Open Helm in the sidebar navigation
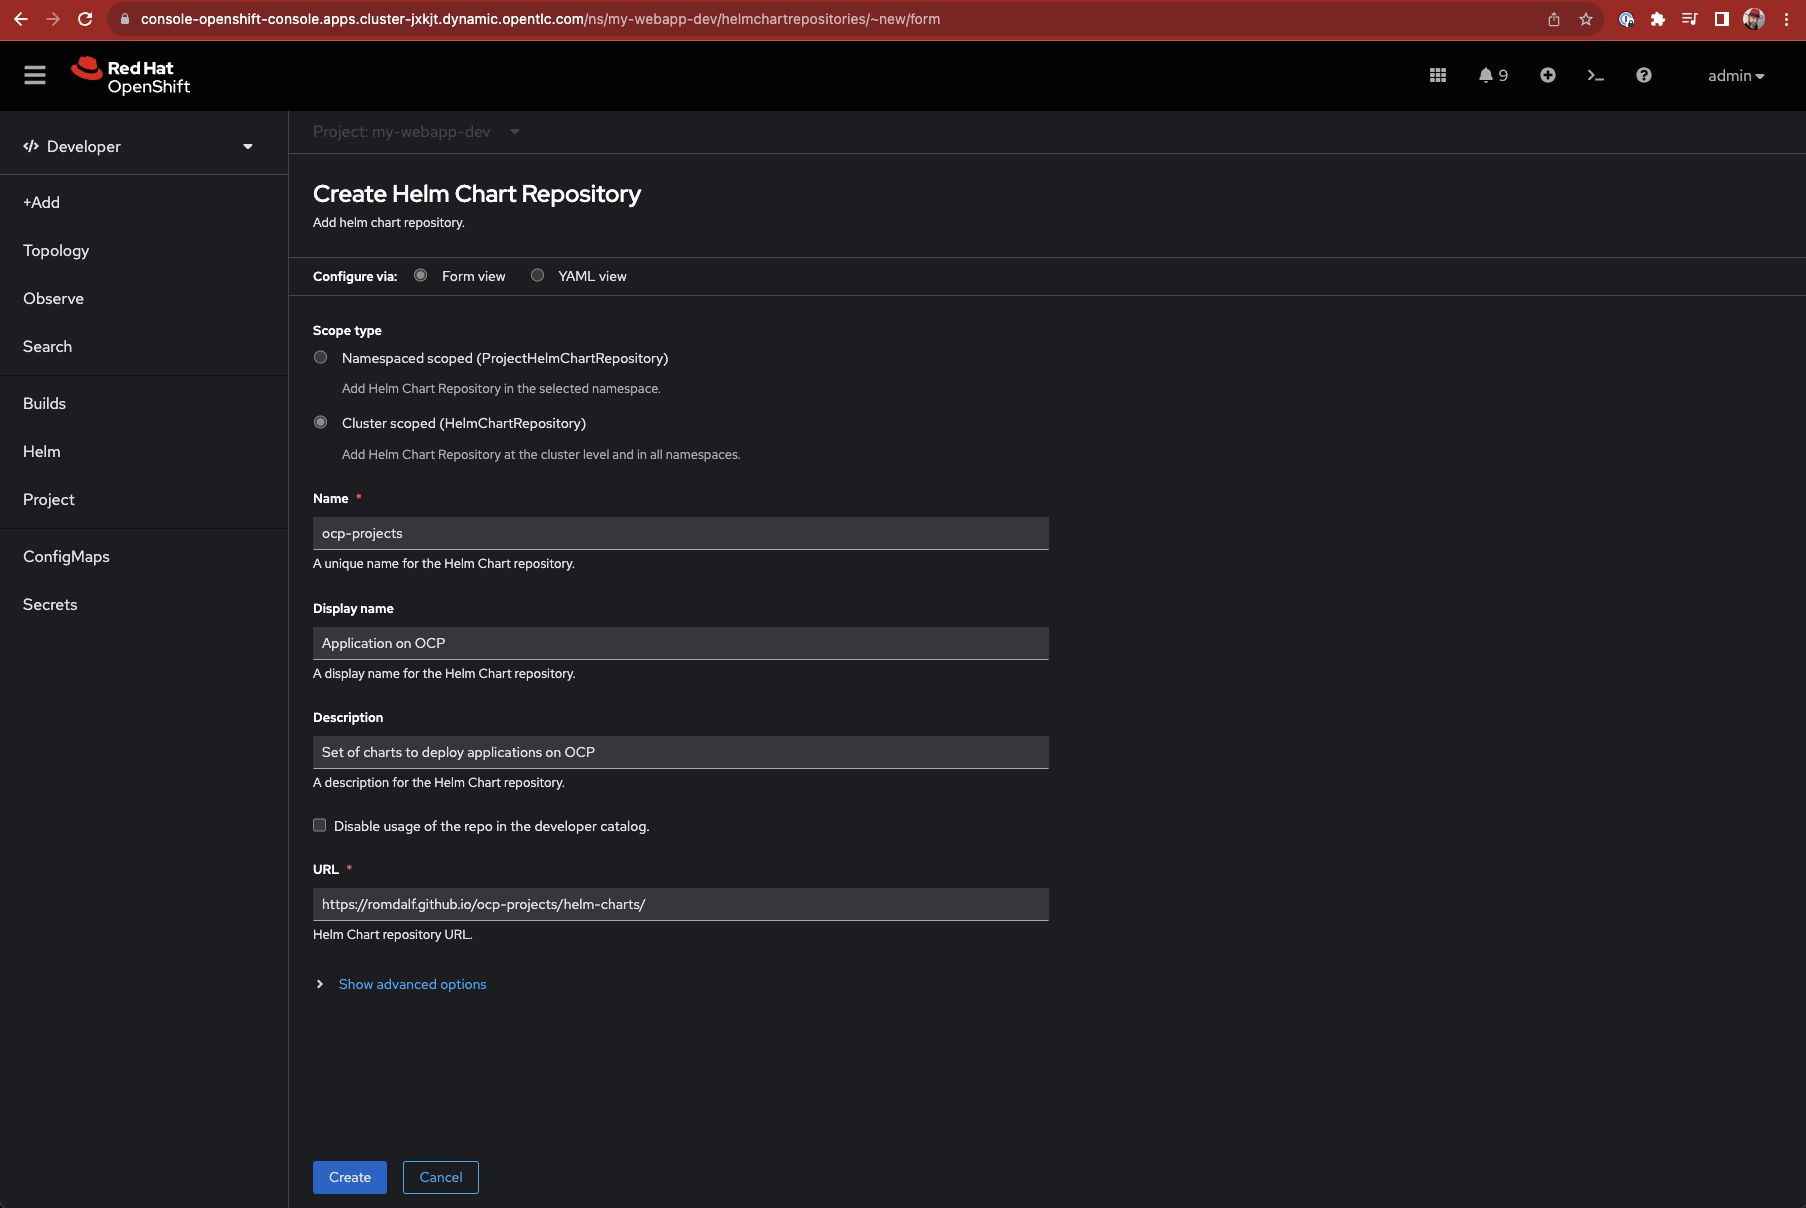 coord(42,452)
